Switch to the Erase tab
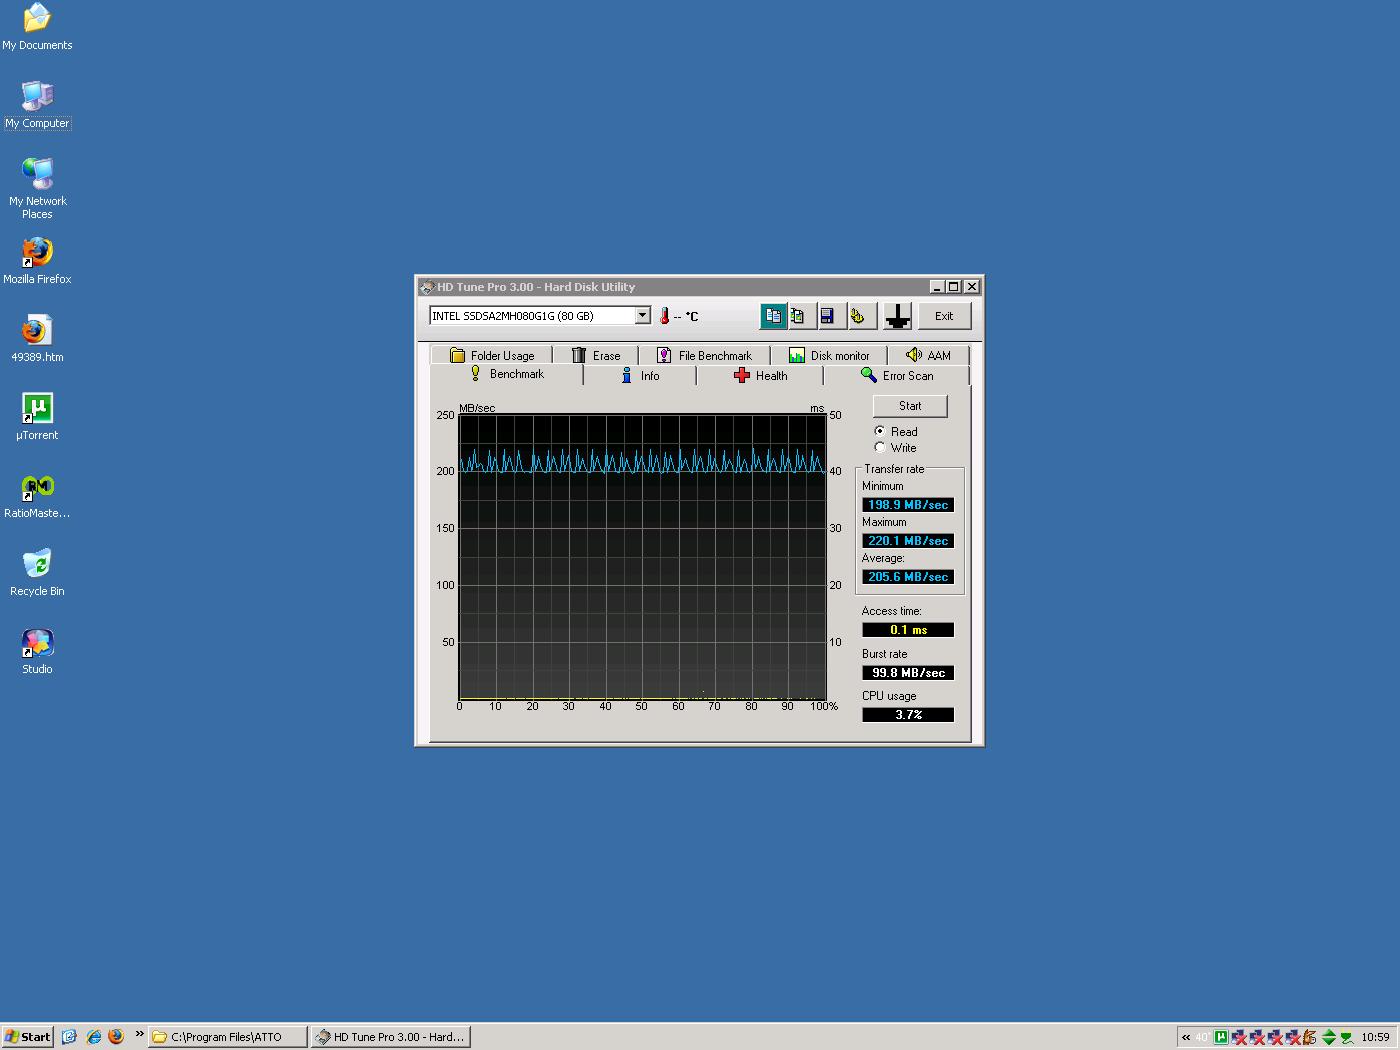Screen dimensions: 1400x1050 (596, 355)
